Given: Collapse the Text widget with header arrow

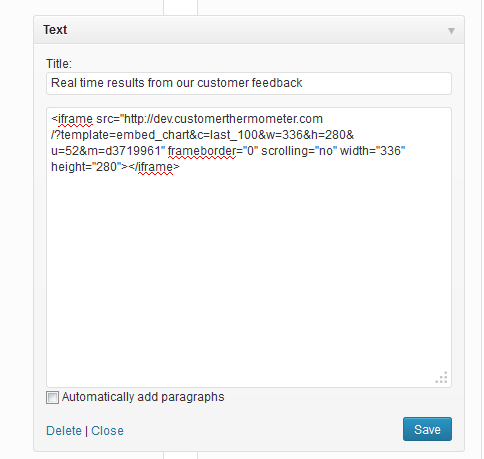Looking at the screenshot, I should point(451,31).
